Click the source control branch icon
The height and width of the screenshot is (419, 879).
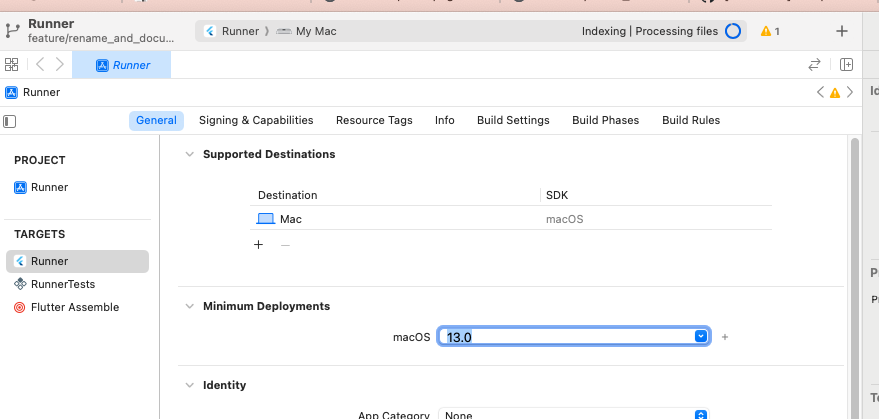[12, 30]
